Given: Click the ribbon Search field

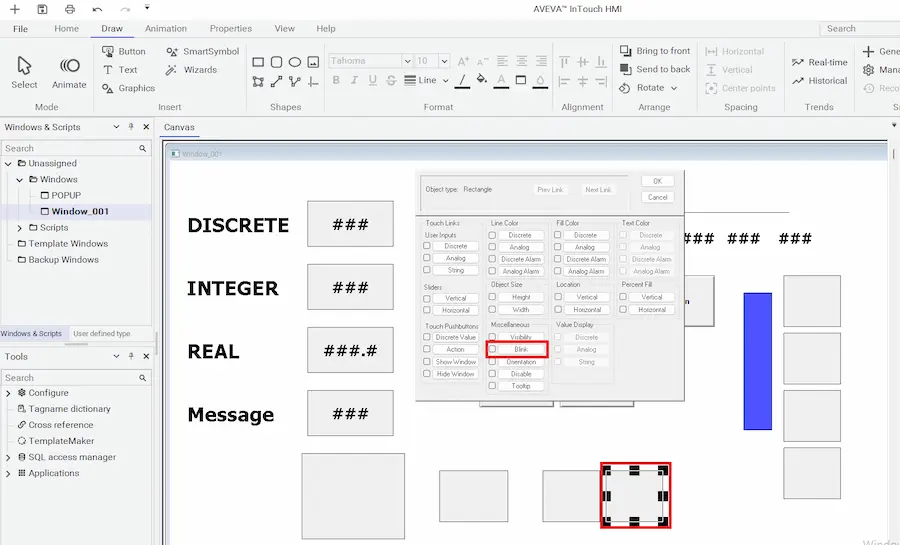Looking at the screenshot, I should pos(859,29).
